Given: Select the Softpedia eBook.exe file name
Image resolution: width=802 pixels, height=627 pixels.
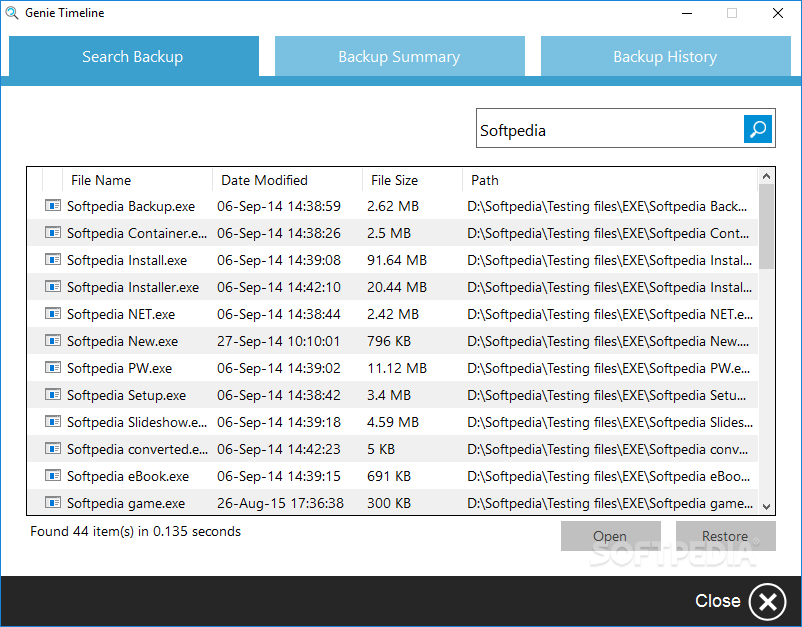Looking at the screenshot, I should (x=128, y=476).
